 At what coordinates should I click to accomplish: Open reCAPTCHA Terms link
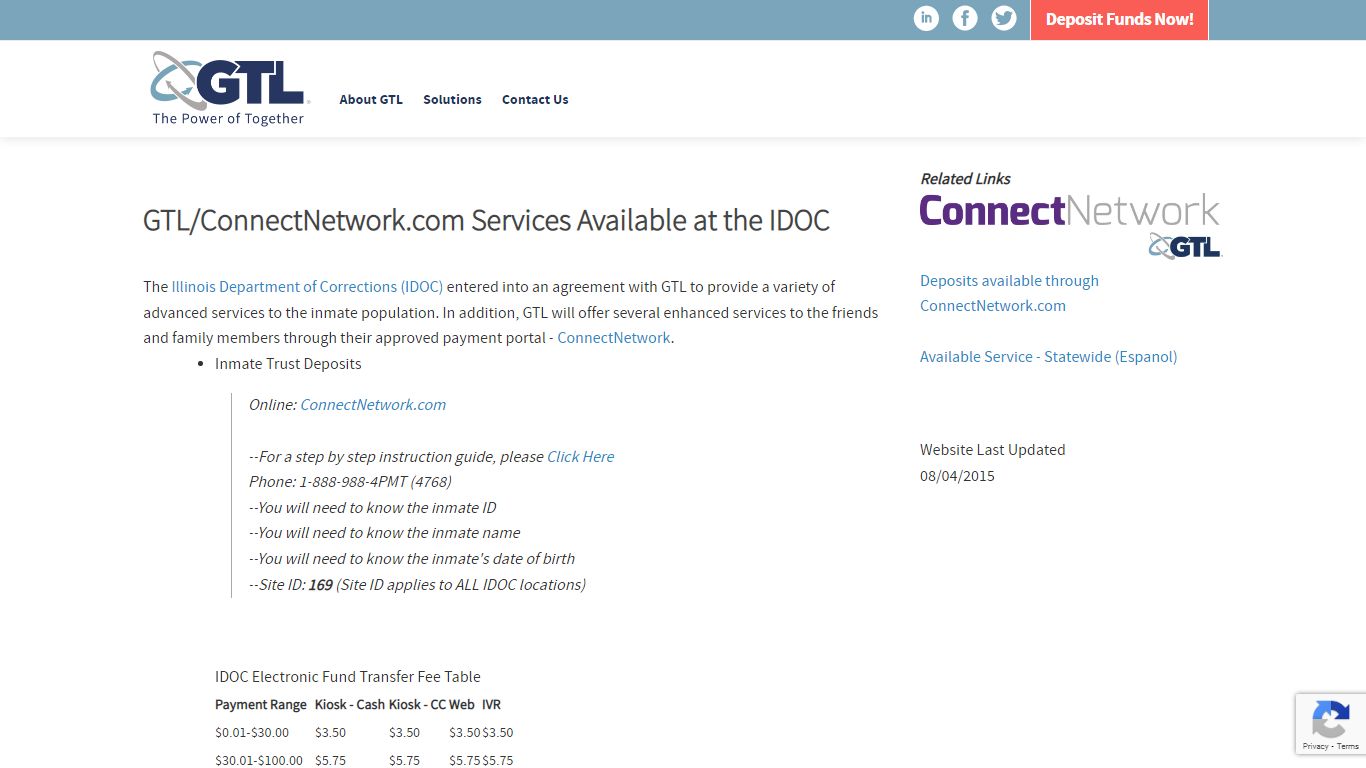pyautogui.click(x=1348, y=746)
